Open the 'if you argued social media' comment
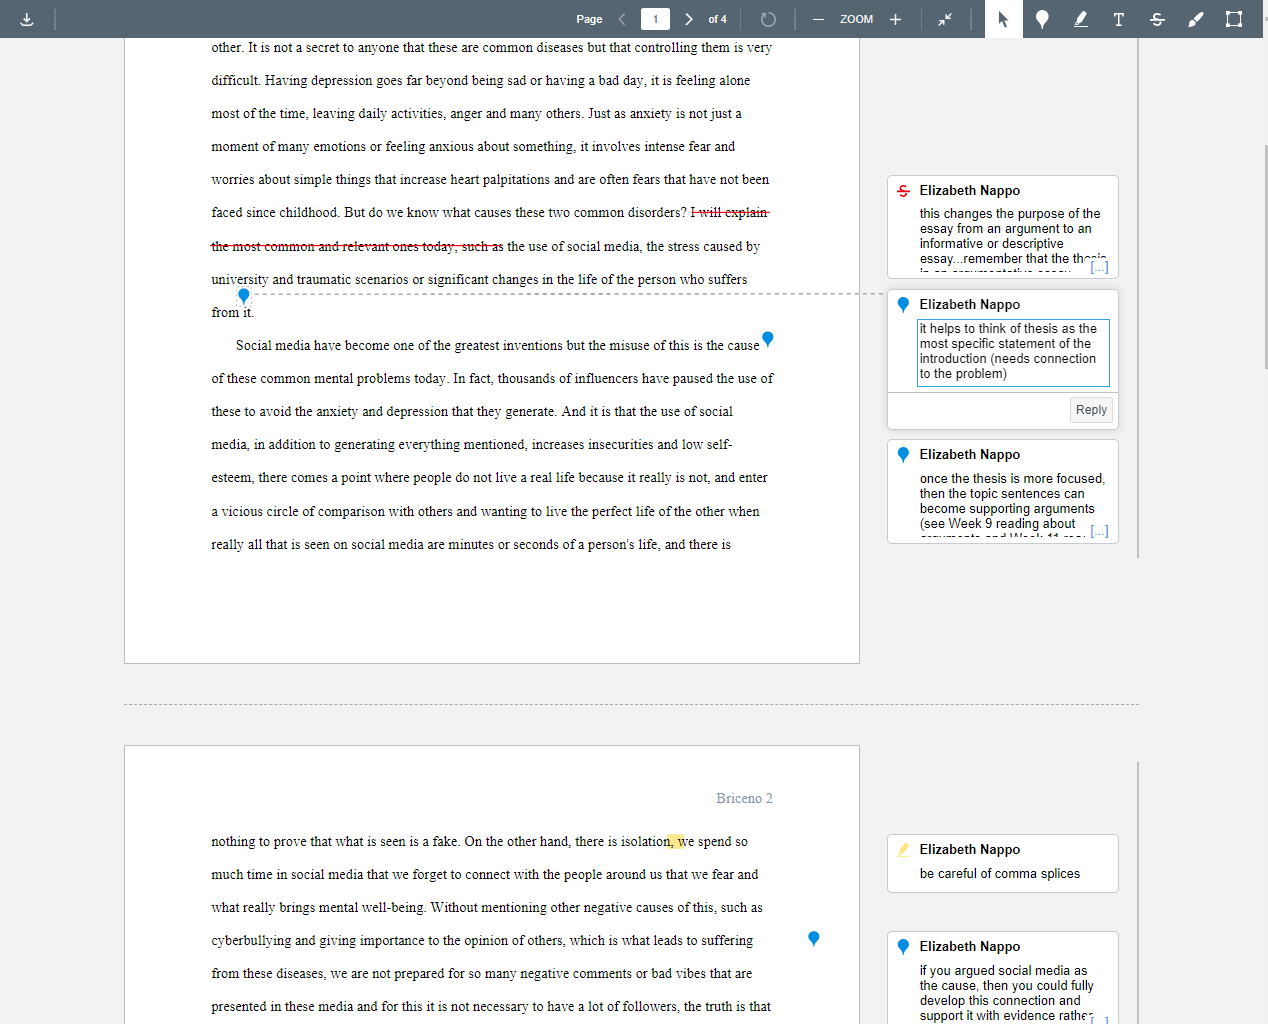Screen dimensions: 1268x1024 1002,980
